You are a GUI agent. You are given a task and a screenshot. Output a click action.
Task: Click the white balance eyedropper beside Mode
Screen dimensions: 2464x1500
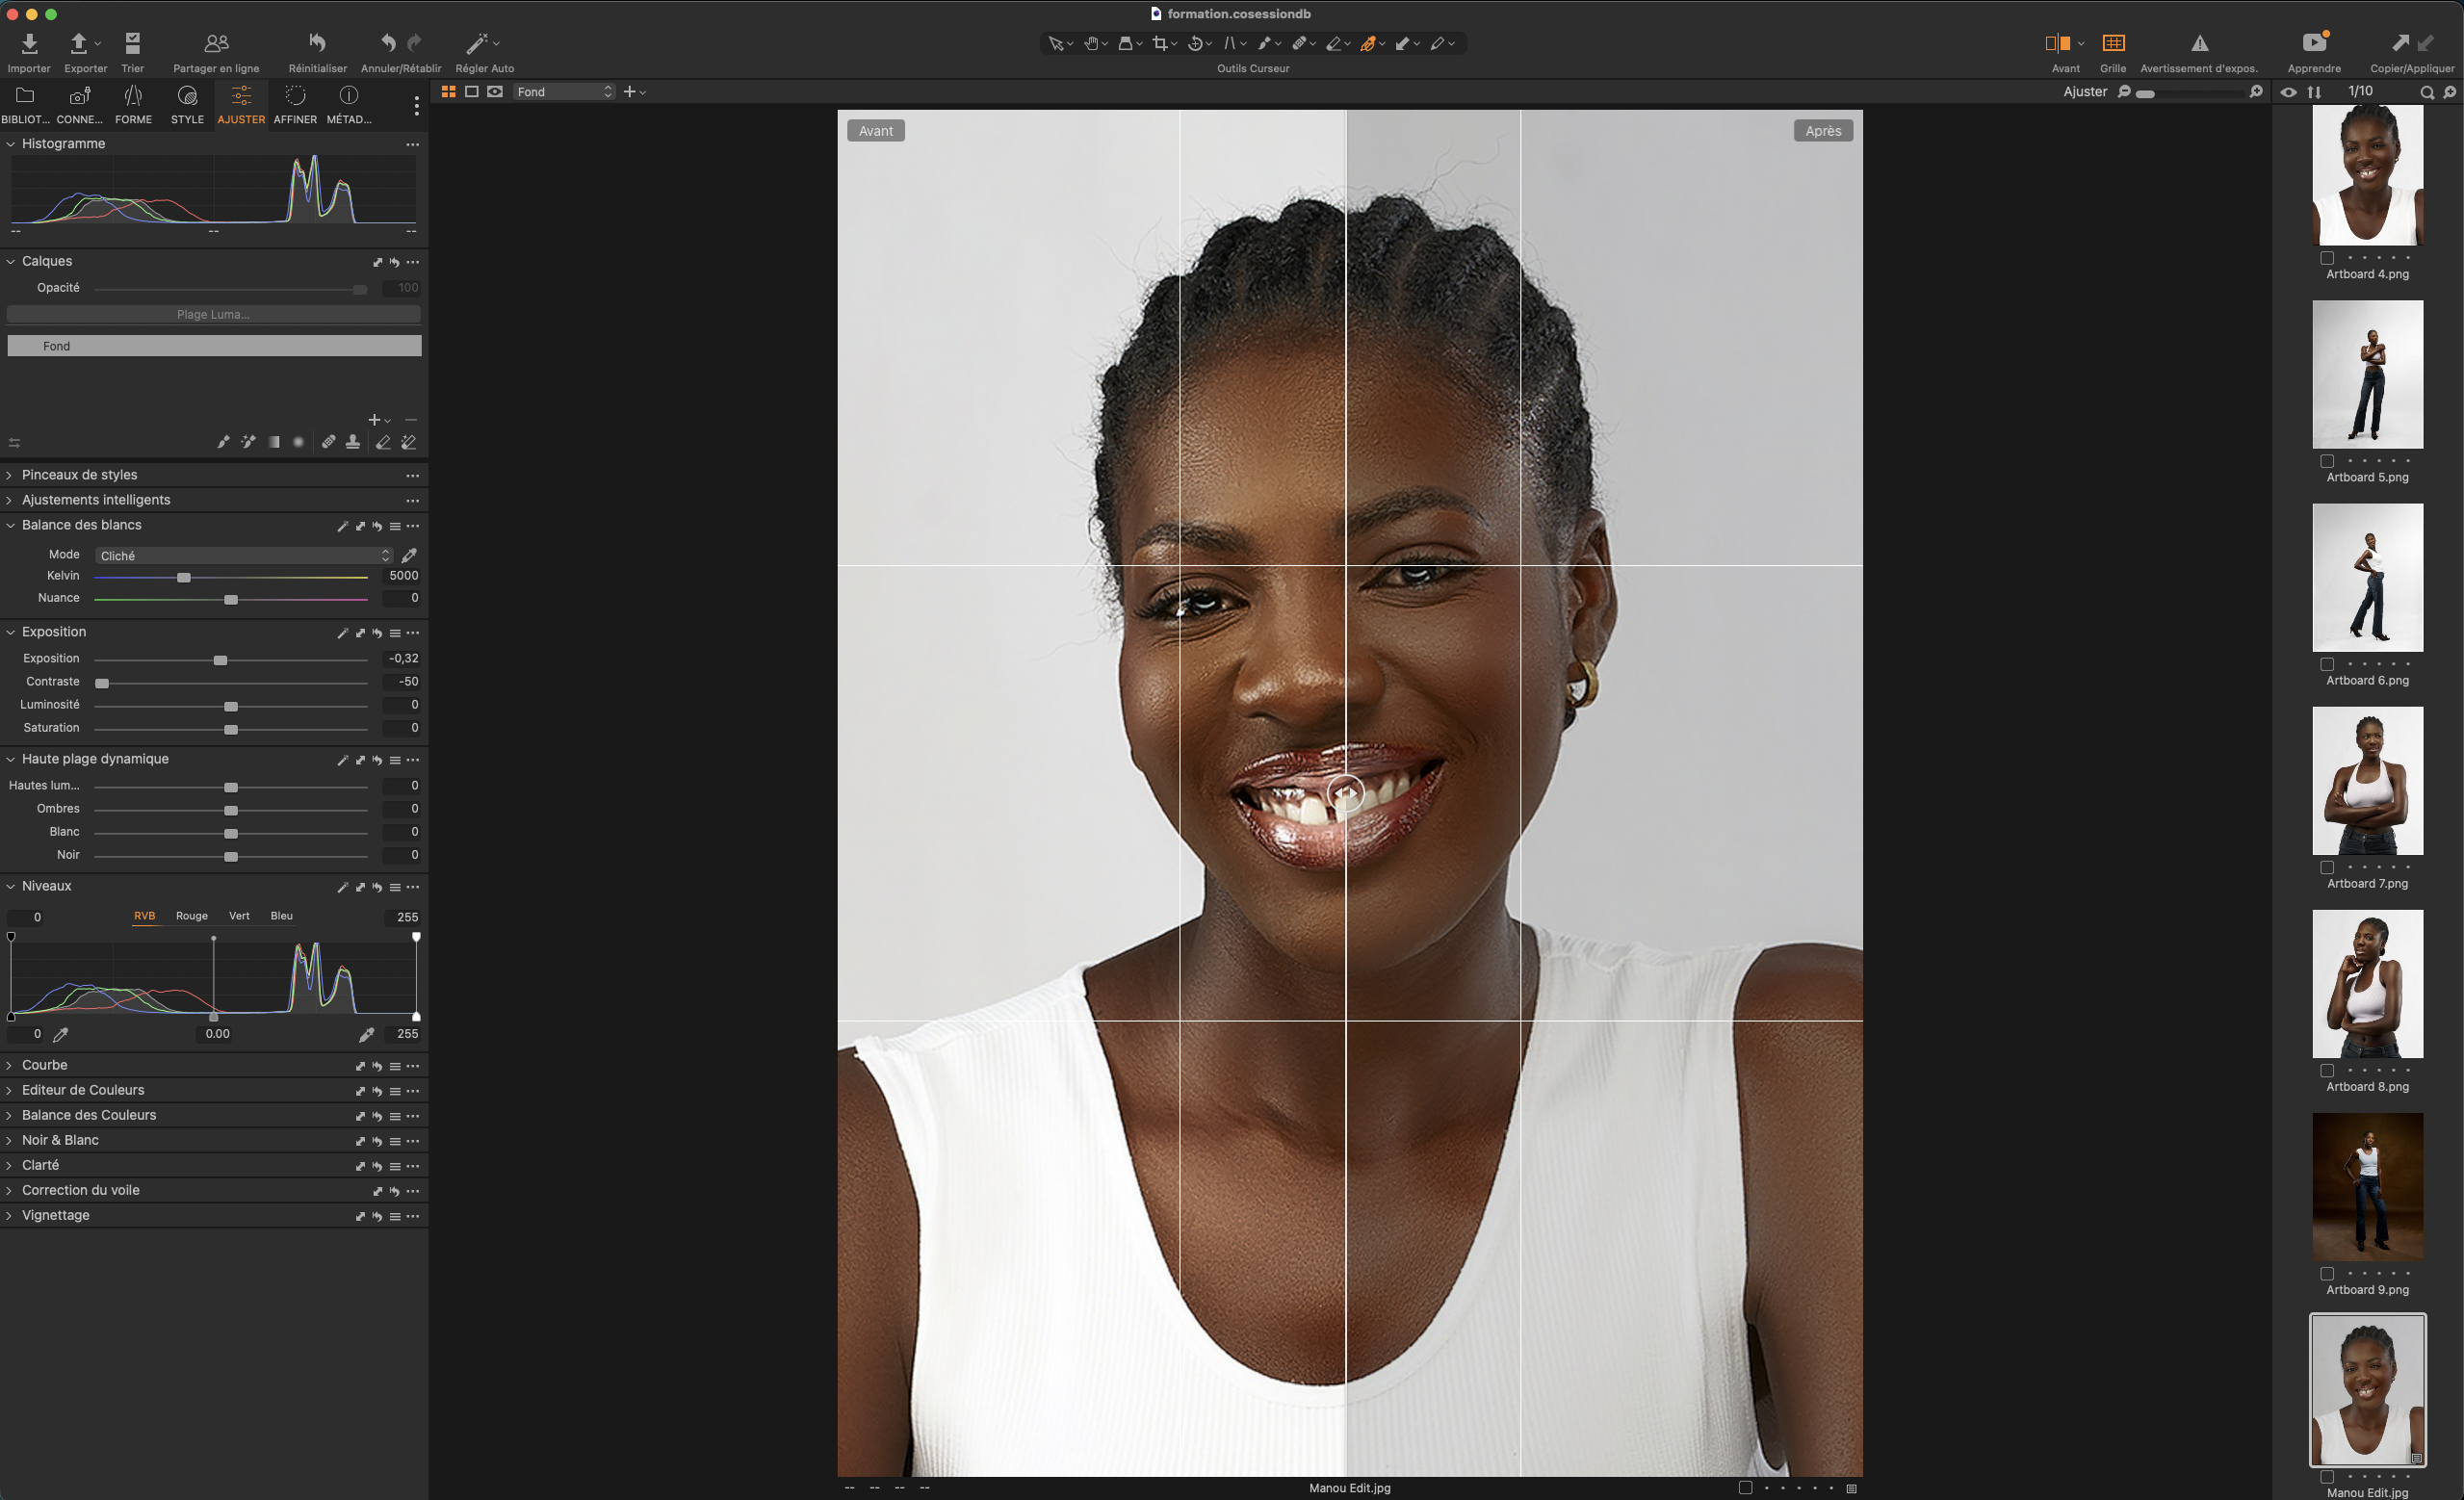409,555
